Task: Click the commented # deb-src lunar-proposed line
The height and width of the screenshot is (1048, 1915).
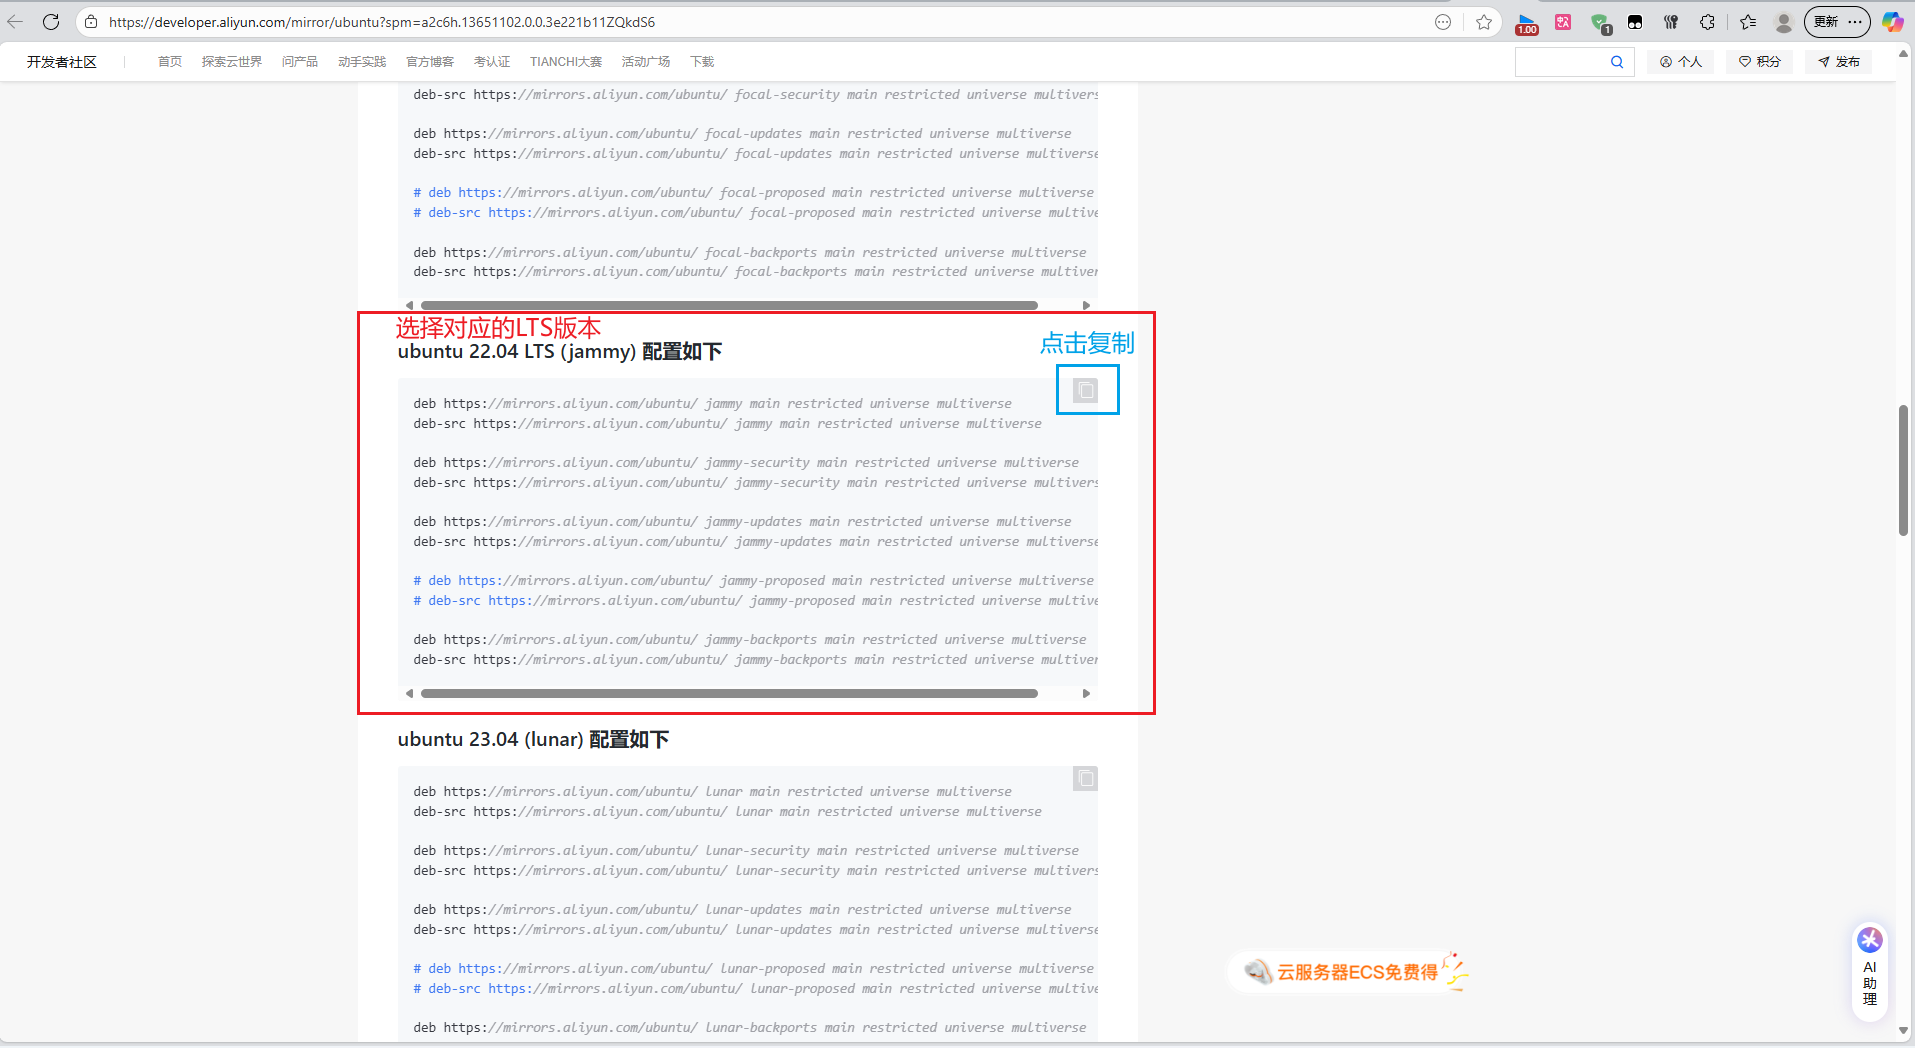Action: [755, 989]
